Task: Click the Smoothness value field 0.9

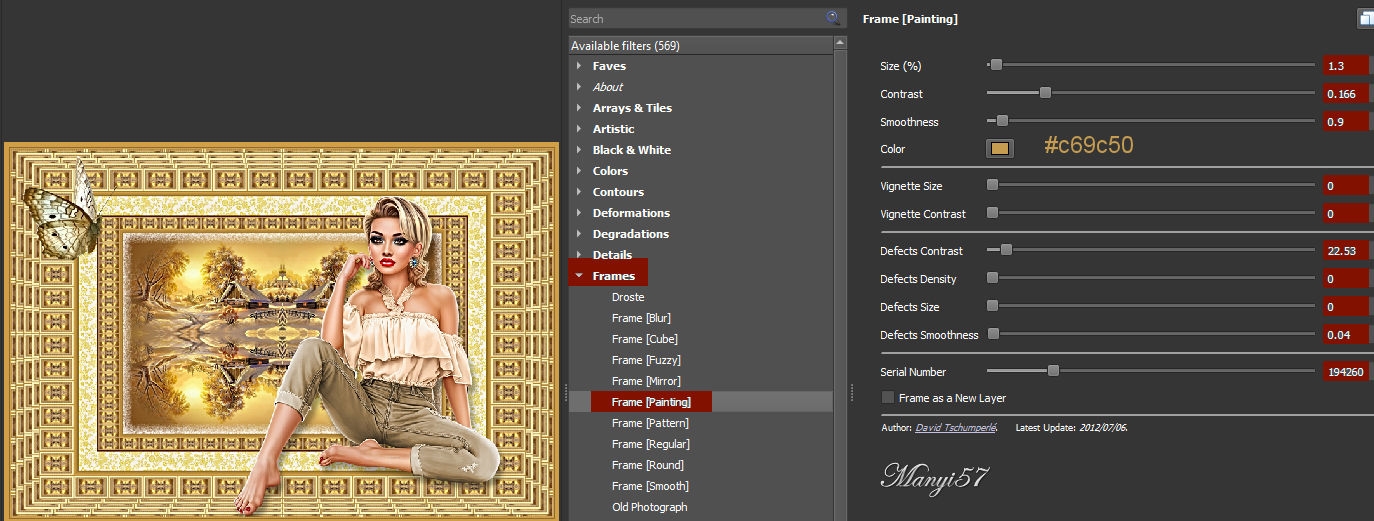Action: click(1345, 122)
